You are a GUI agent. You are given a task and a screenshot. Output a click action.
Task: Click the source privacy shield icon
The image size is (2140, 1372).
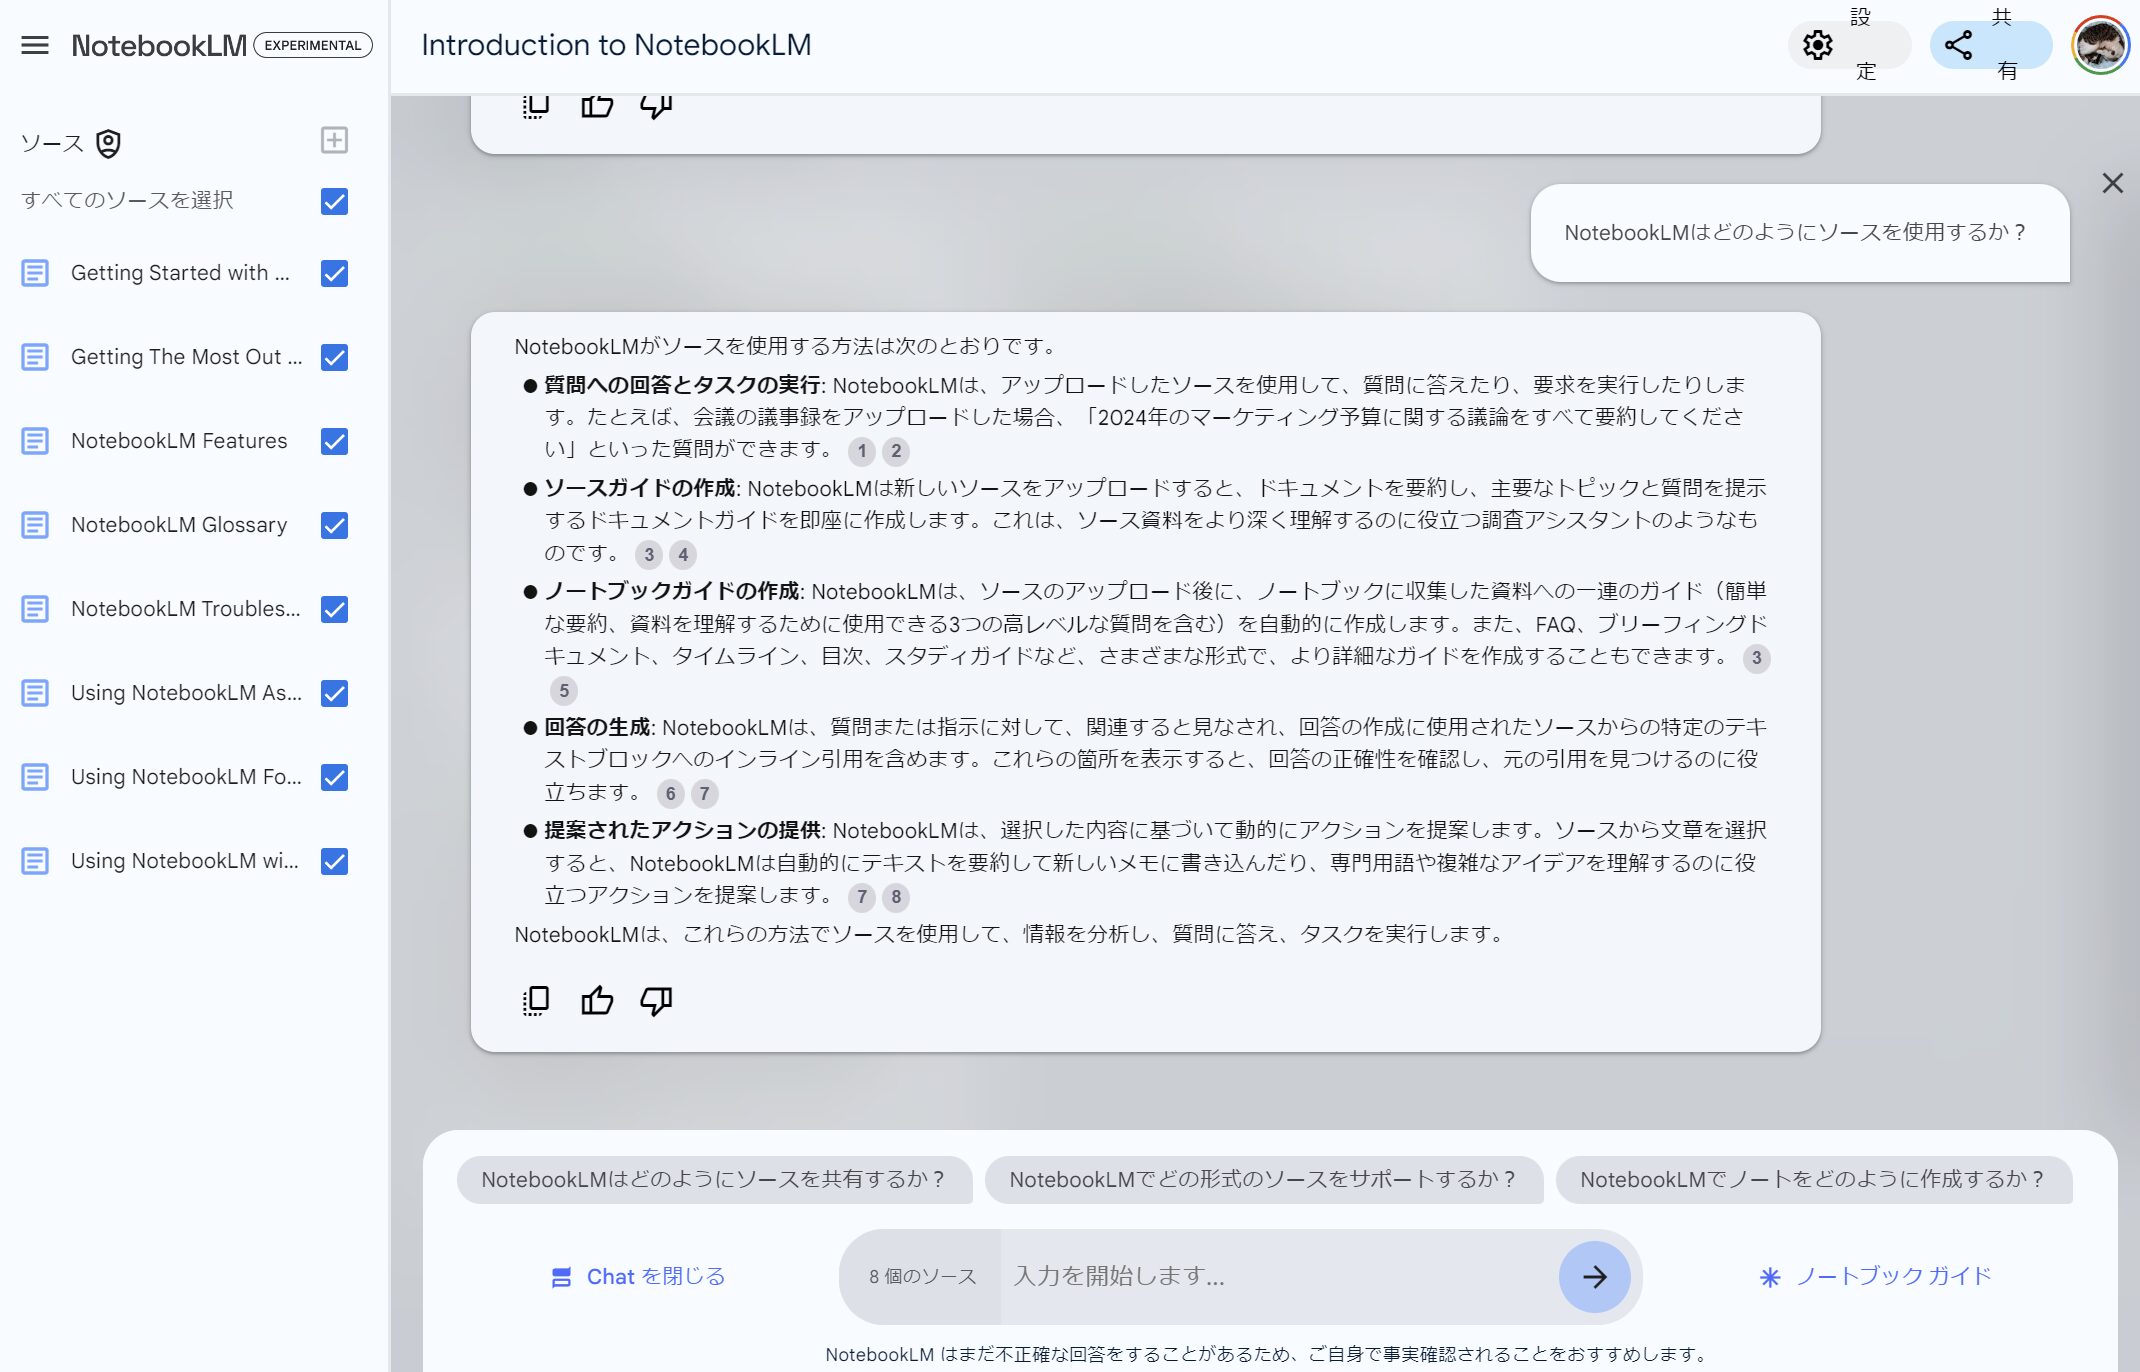click(x=108, y=144)
